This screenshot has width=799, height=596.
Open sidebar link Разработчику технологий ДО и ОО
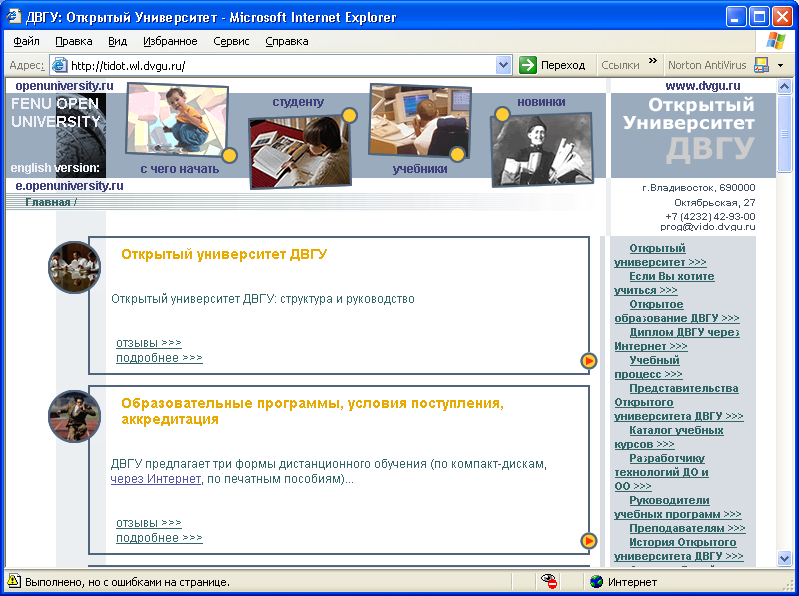(661, 472)
